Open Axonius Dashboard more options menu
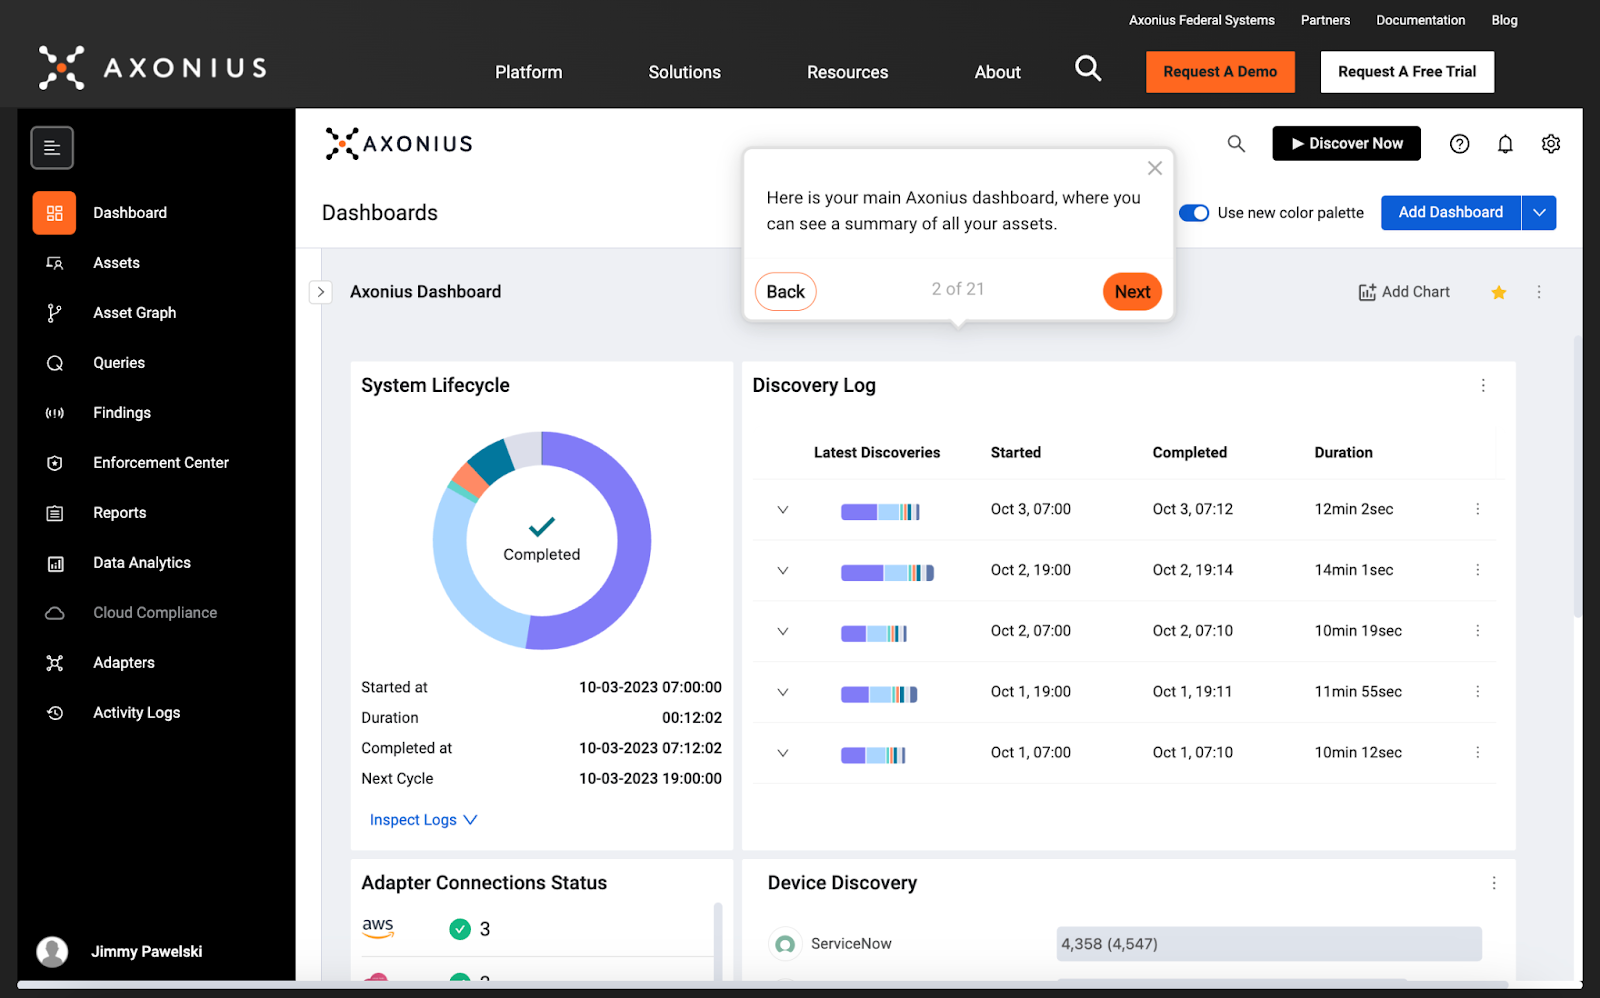 [x=1539, y=292]
